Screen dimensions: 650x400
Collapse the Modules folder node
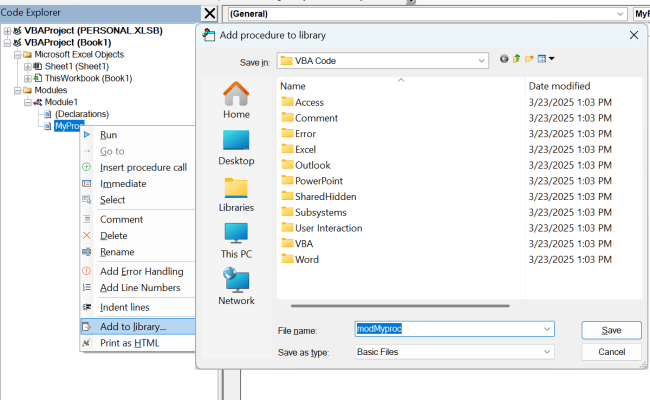[17, 90]
